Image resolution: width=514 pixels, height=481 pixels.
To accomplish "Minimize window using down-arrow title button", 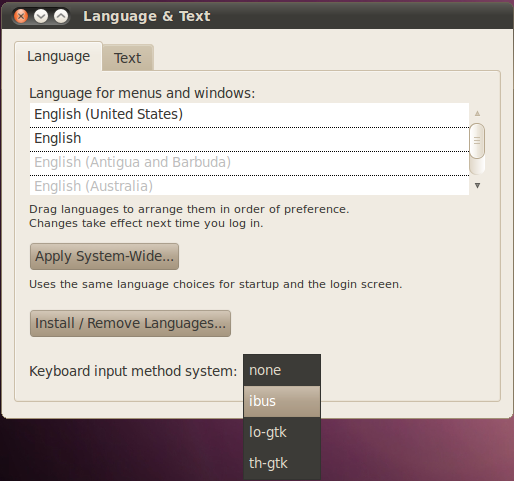I will (x=41, y=16).
